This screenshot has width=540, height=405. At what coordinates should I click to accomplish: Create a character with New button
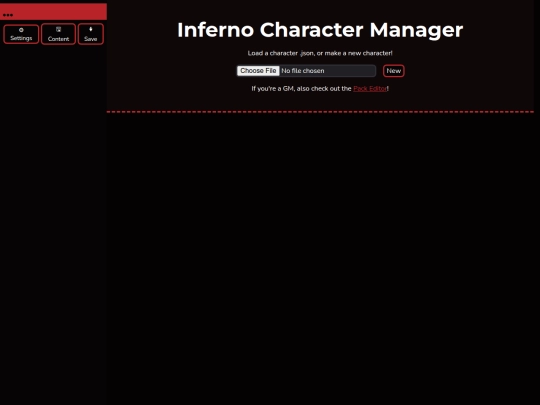394,71
